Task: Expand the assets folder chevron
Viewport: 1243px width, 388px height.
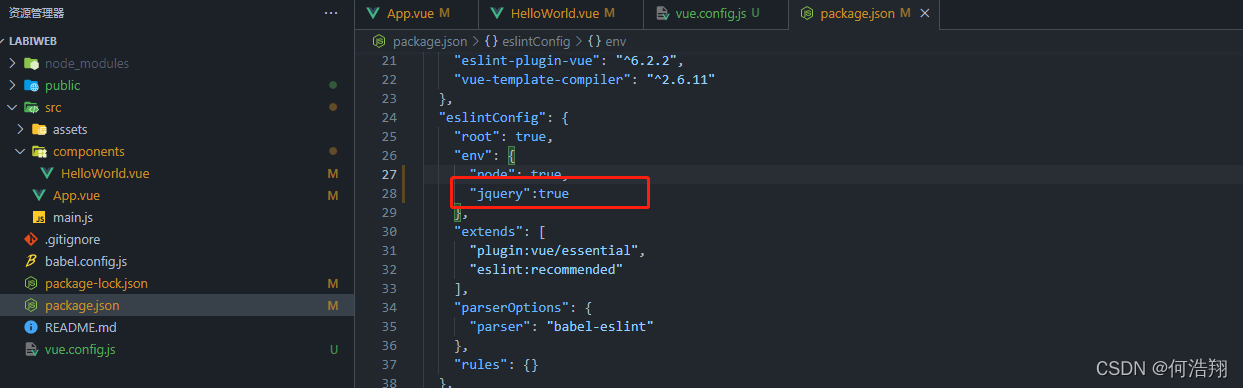Action: click(x=20, y=129)
